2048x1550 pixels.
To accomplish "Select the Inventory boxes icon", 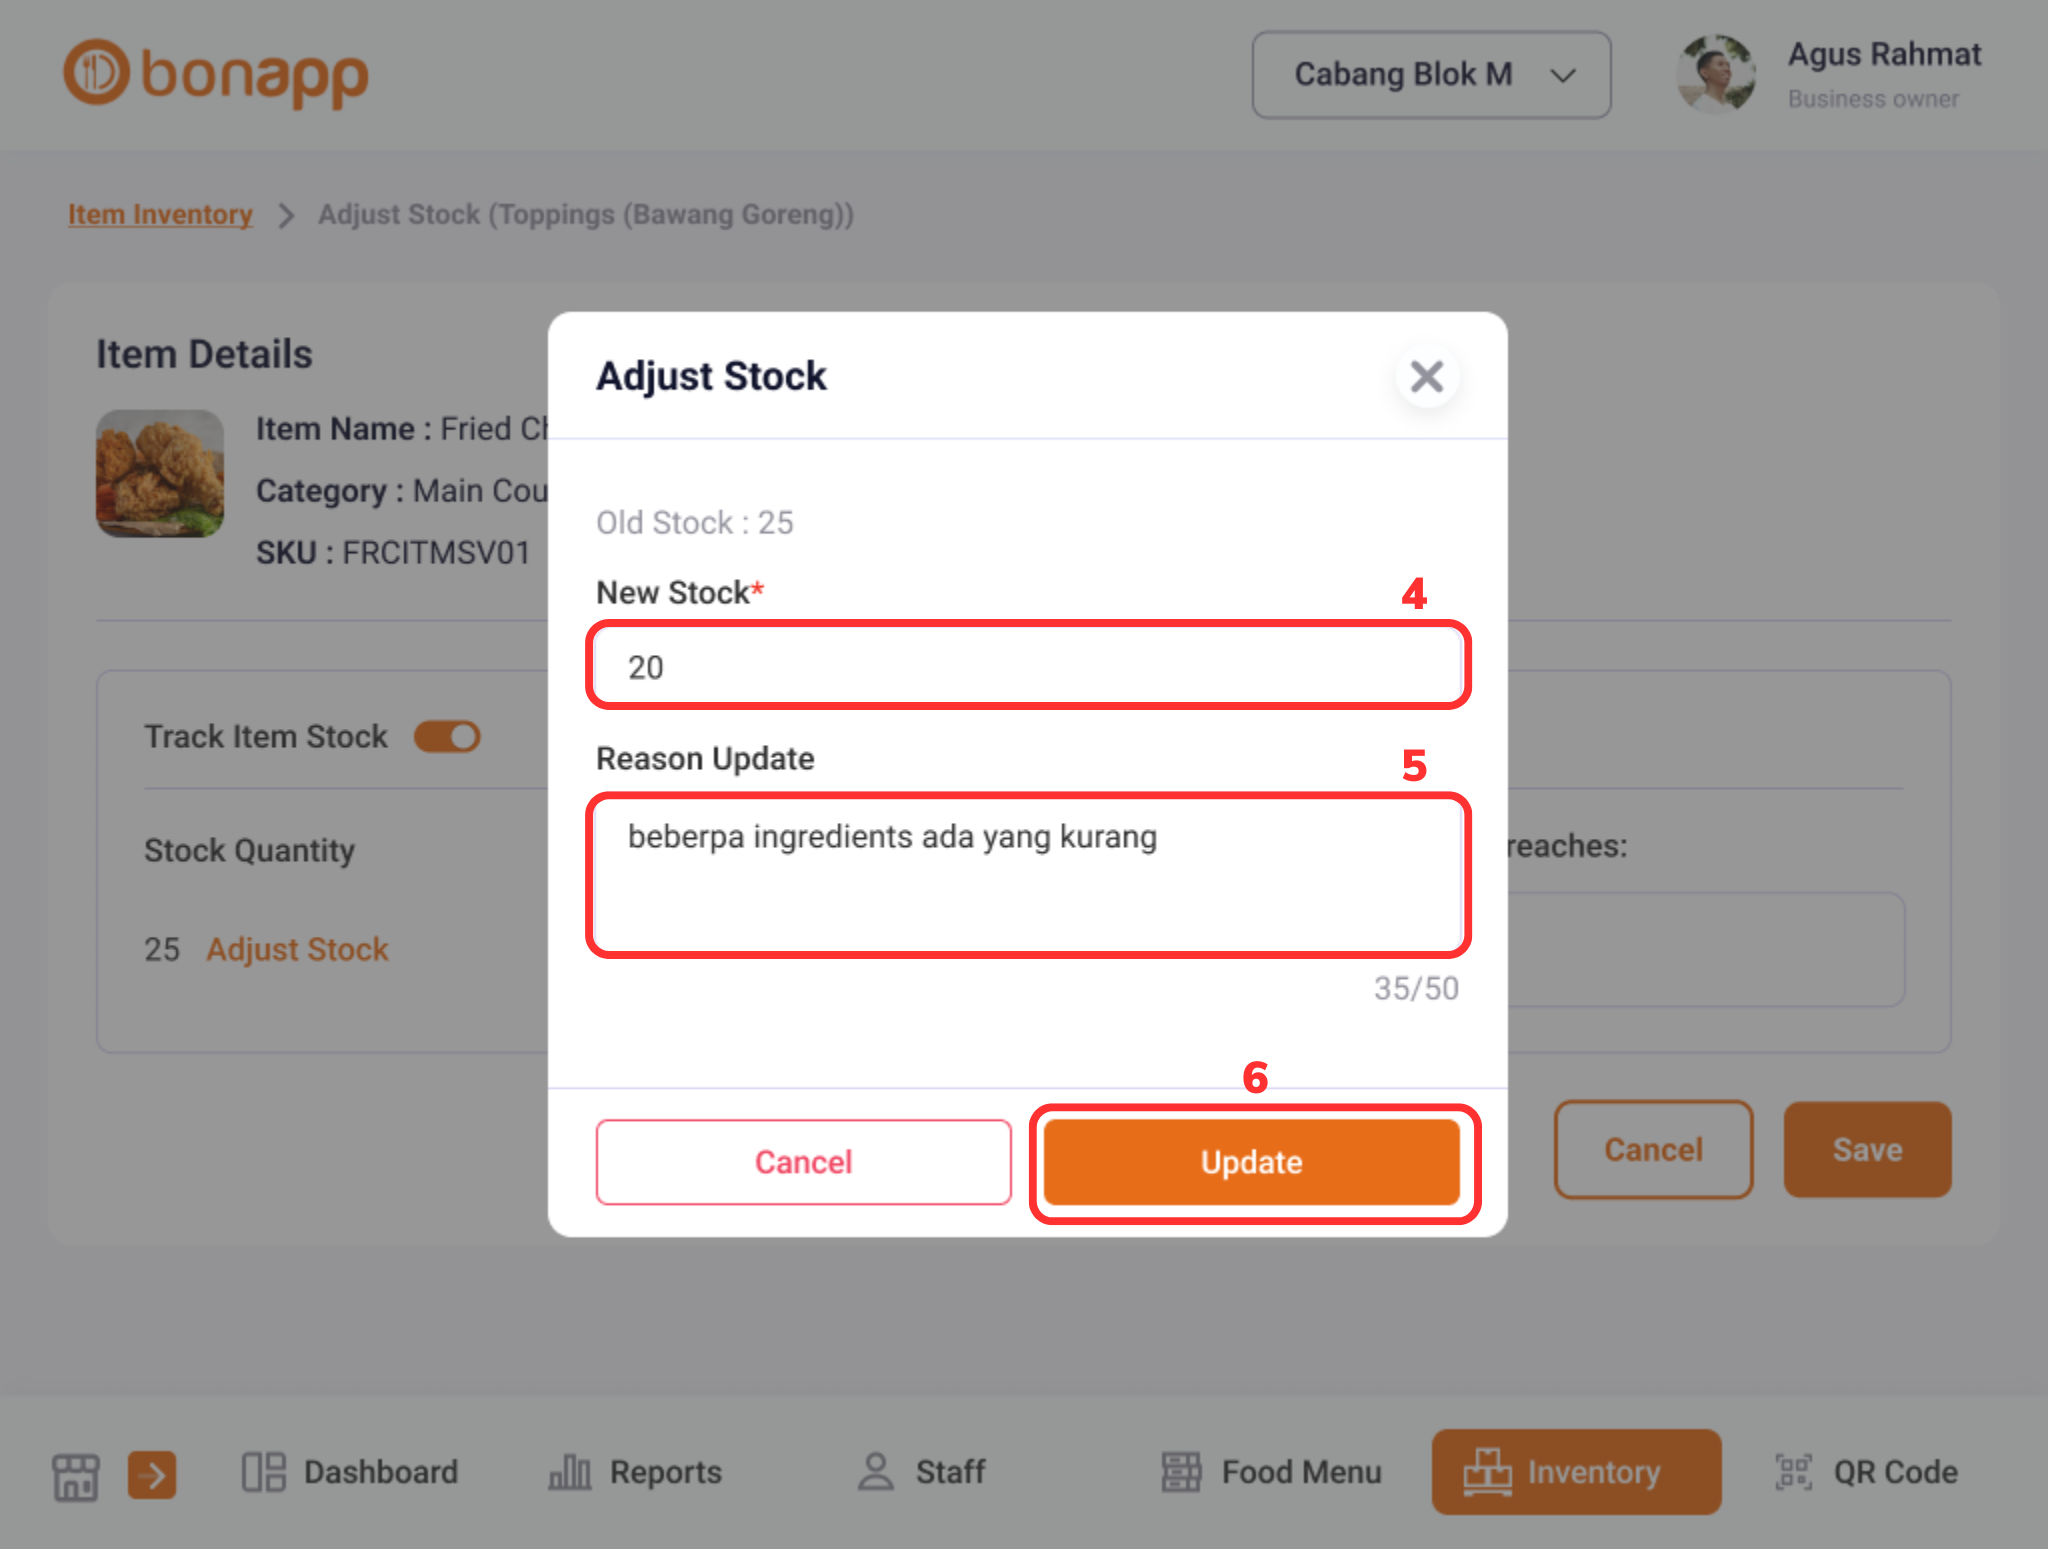I will click(x=1487, y=1472).
